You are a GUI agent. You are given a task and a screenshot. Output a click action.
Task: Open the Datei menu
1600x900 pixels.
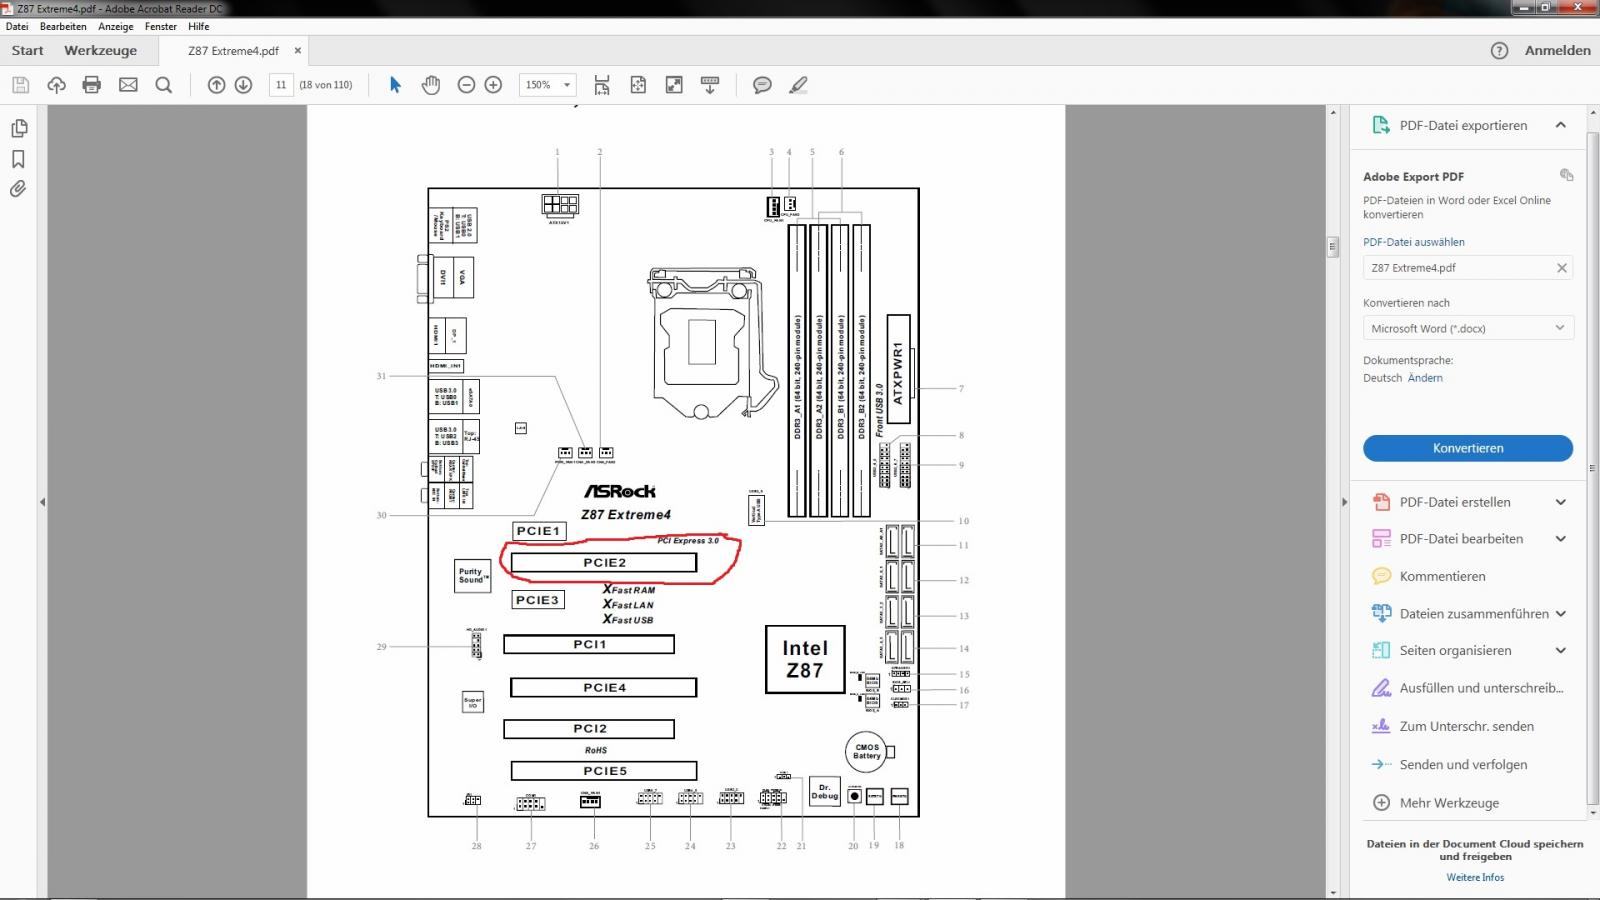click(17, 27)
